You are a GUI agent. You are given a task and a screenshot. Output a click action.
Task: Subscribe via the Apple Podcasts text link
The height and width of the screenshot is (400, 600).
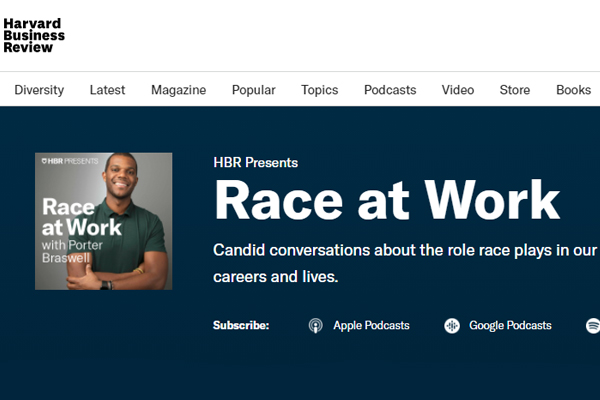click(x=371, y=325)
